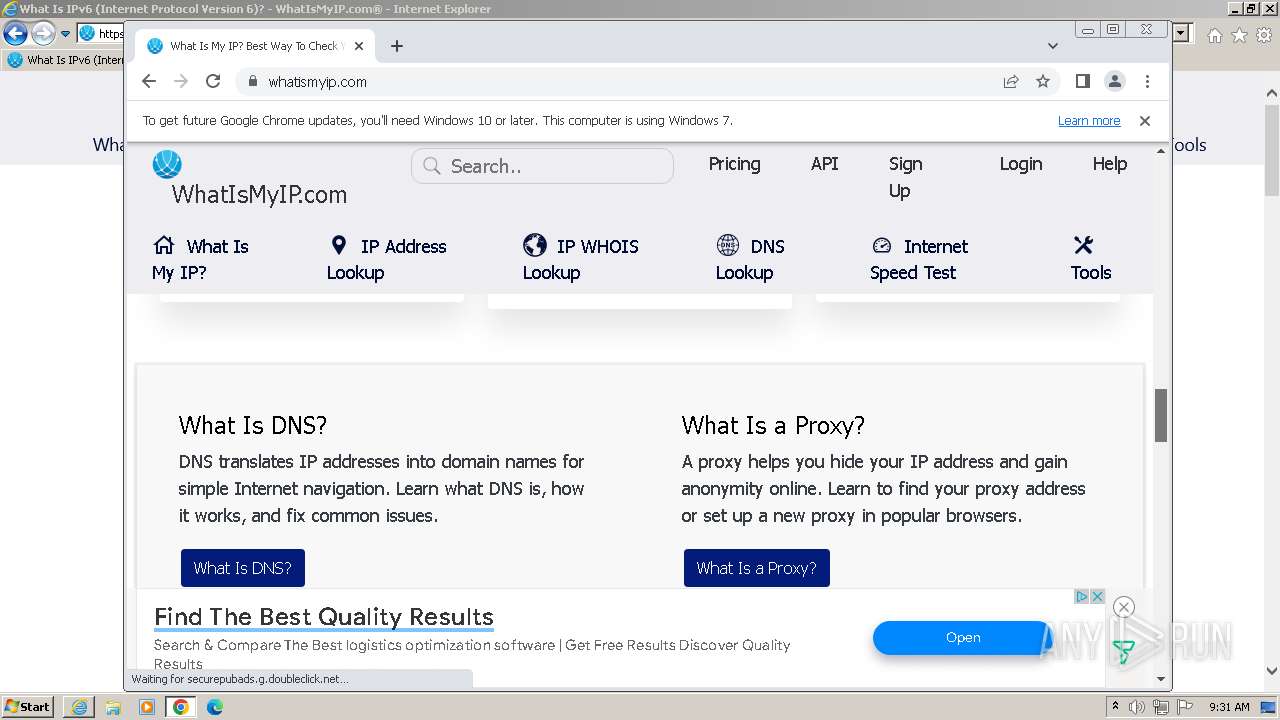This screenshot has width=1280, height=720.
Task: Click the home icon for 'What Is My IP?'
Action: [x=164, y=245]
